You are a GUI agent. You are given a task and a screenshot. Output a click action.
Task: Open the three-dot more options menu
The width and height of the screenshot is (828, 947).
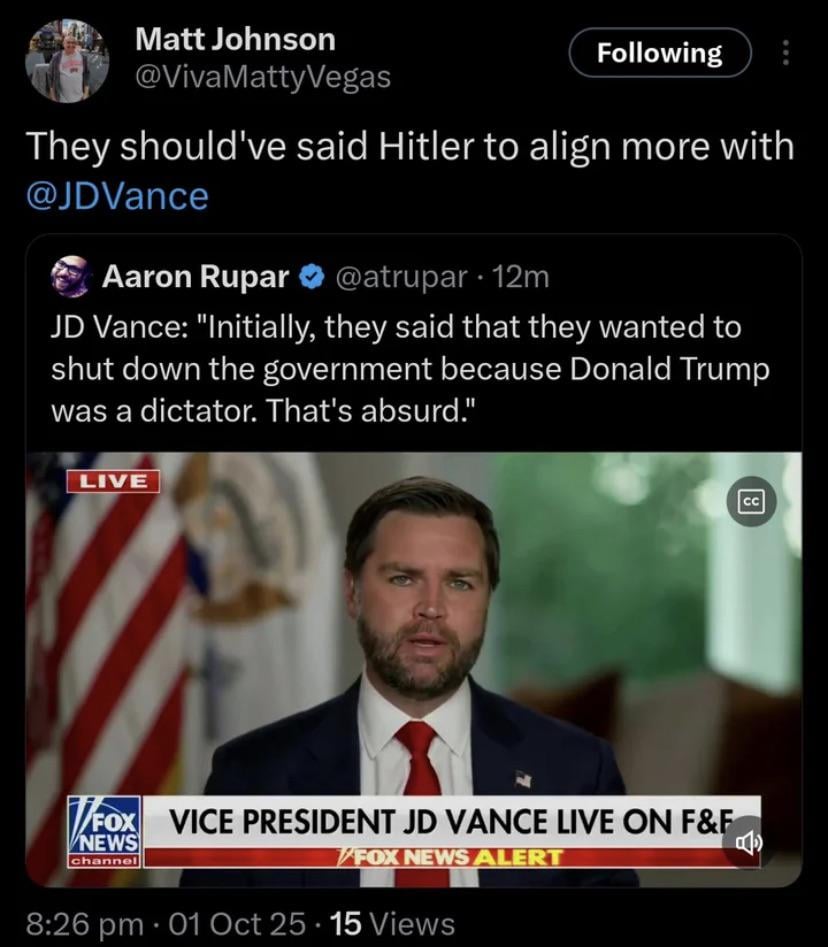[785, 53]
